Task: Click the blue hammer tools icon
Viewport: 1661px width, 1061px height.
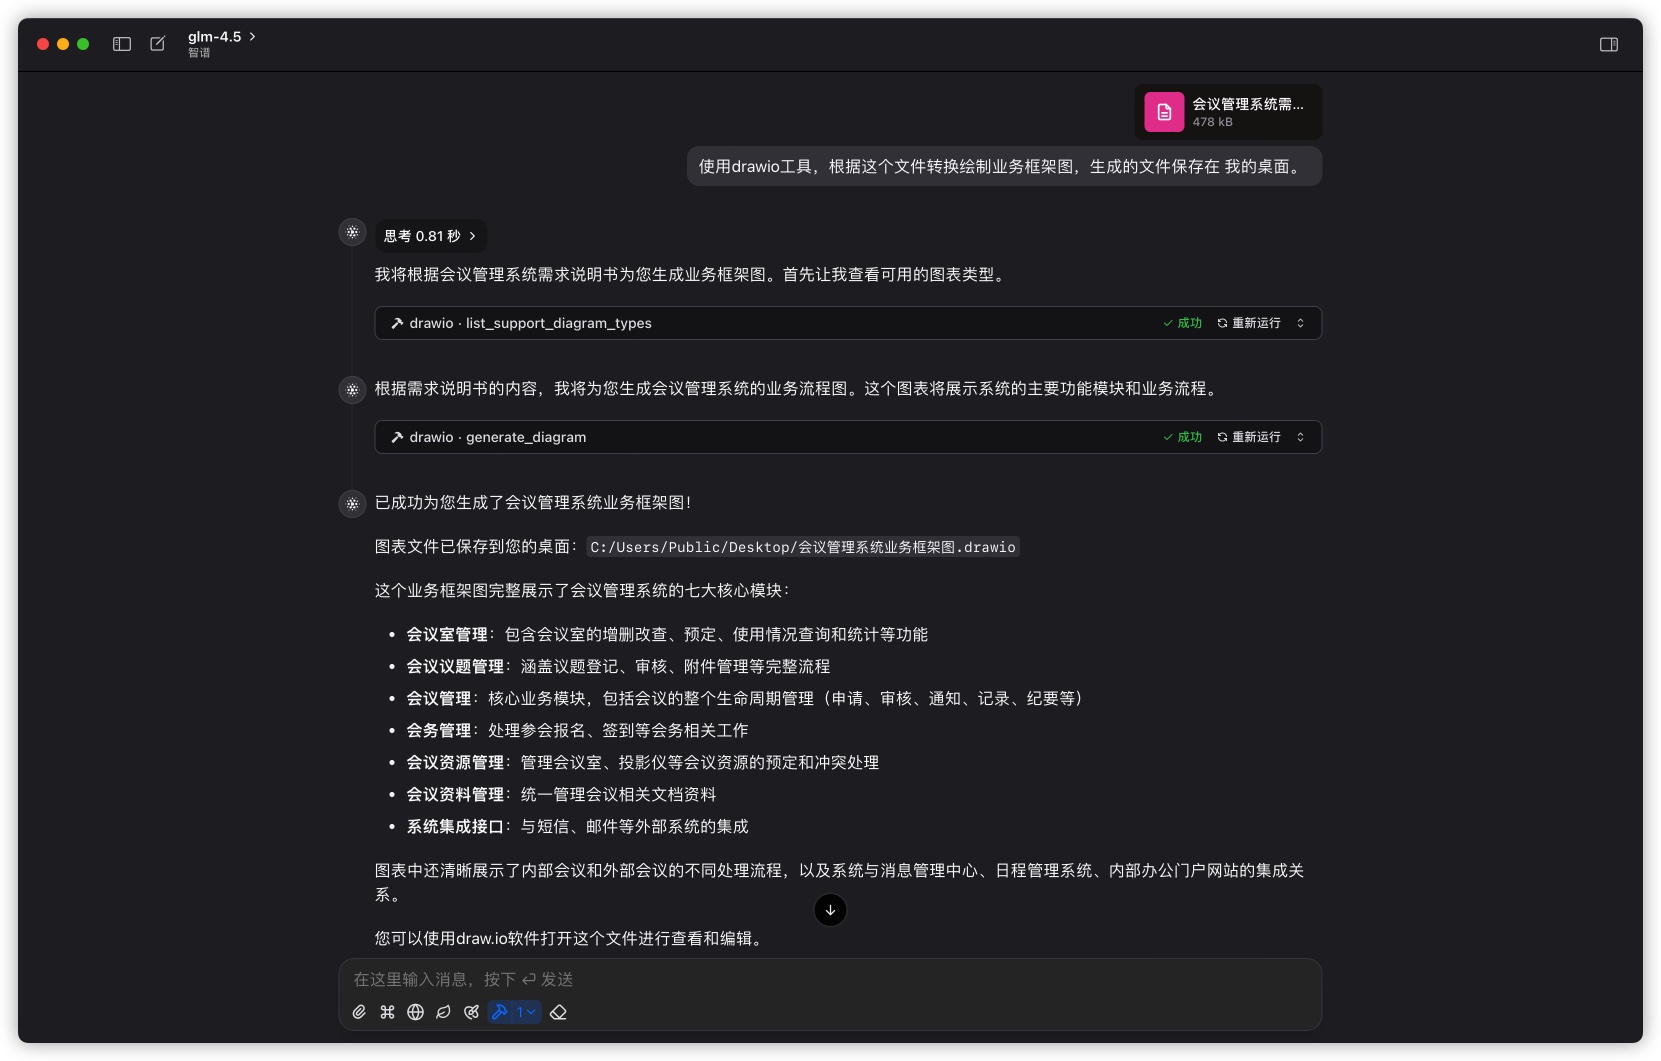Action: pos(499,1012)
